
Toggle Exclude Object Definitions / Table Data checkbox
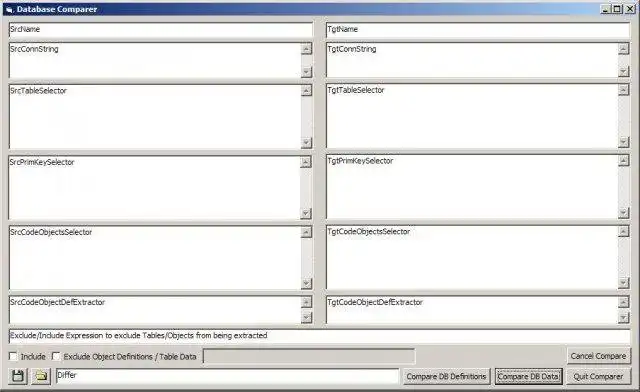tap(56, 356)
